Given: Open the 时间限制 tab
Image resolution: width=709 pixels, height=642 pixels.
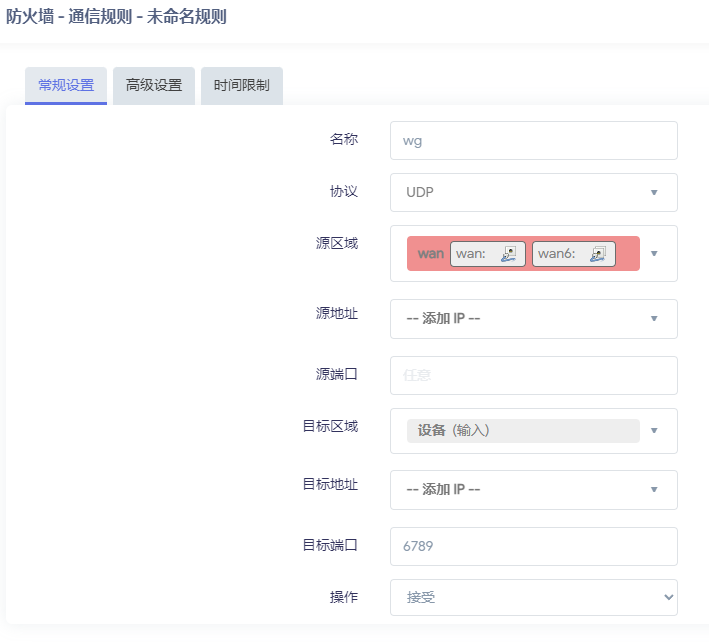Looking at the screenshot, I should tap(242, 85).
